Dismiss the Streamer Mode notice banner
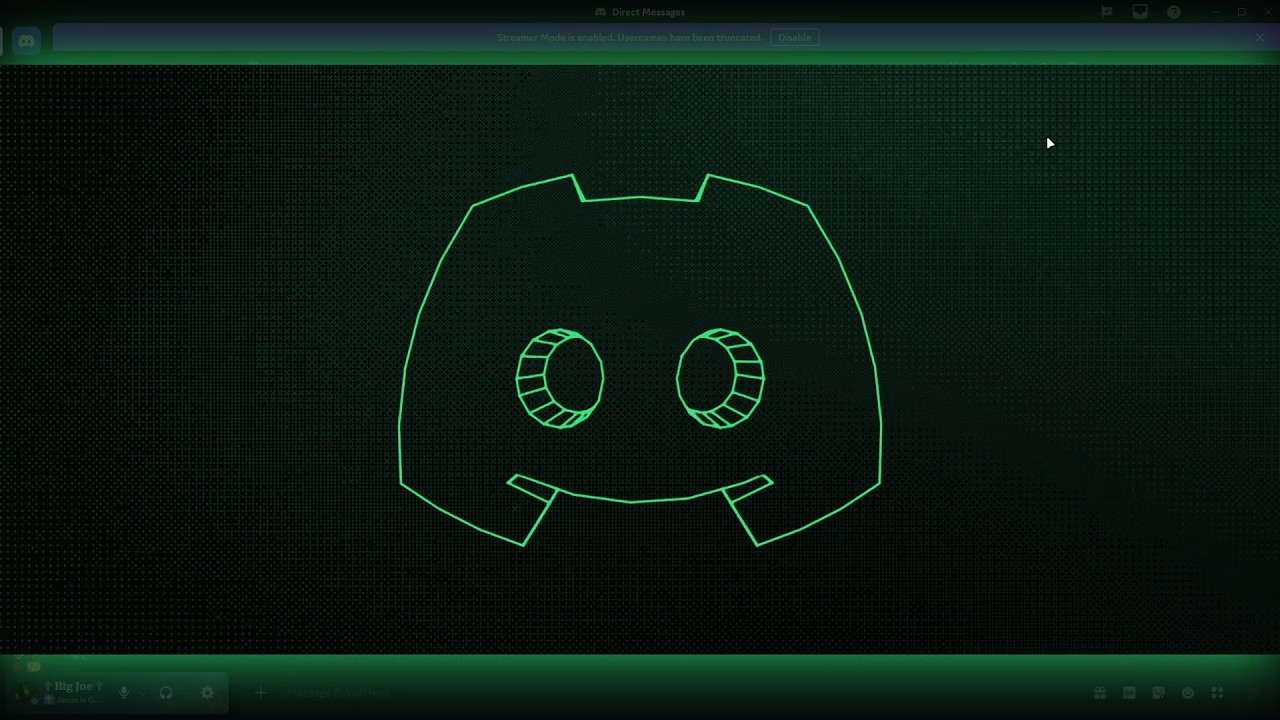The width and height of the screenshot is (1280, 720). (x=1260, y=38)
